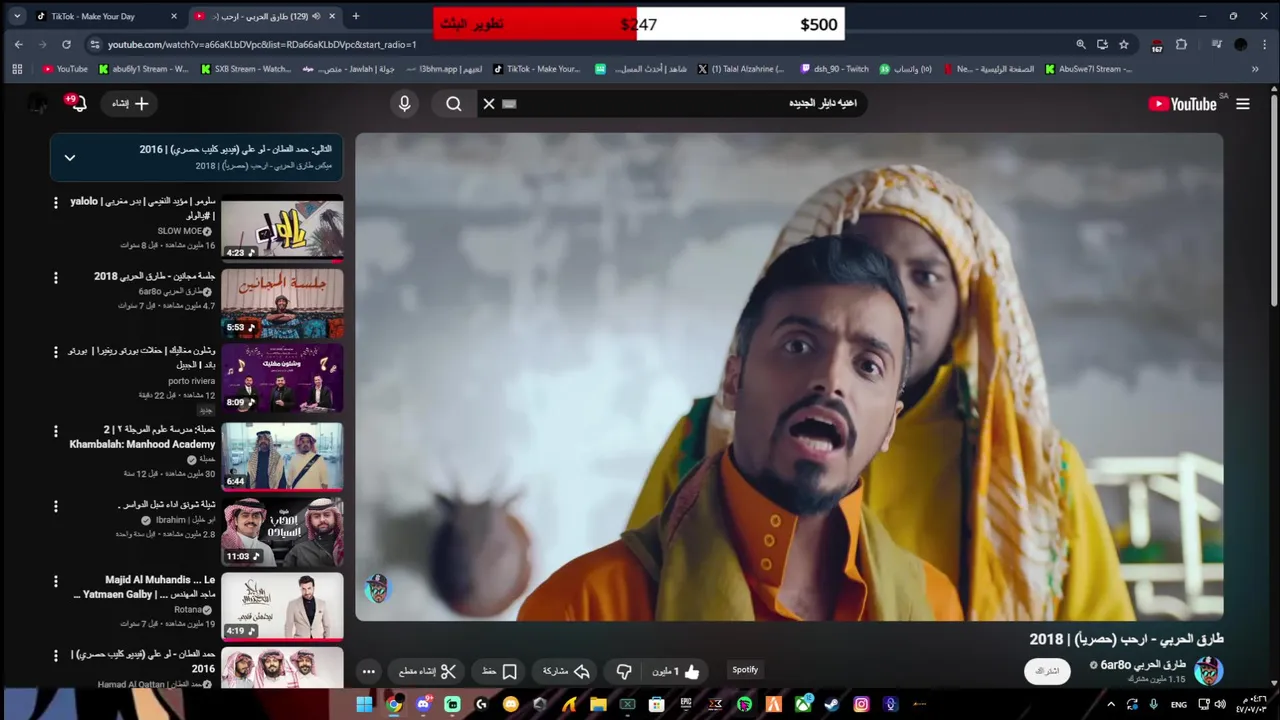Open options for جلسة مجانين video
The height and width of the screenshot is (720, 1280).
coord(56,278)
